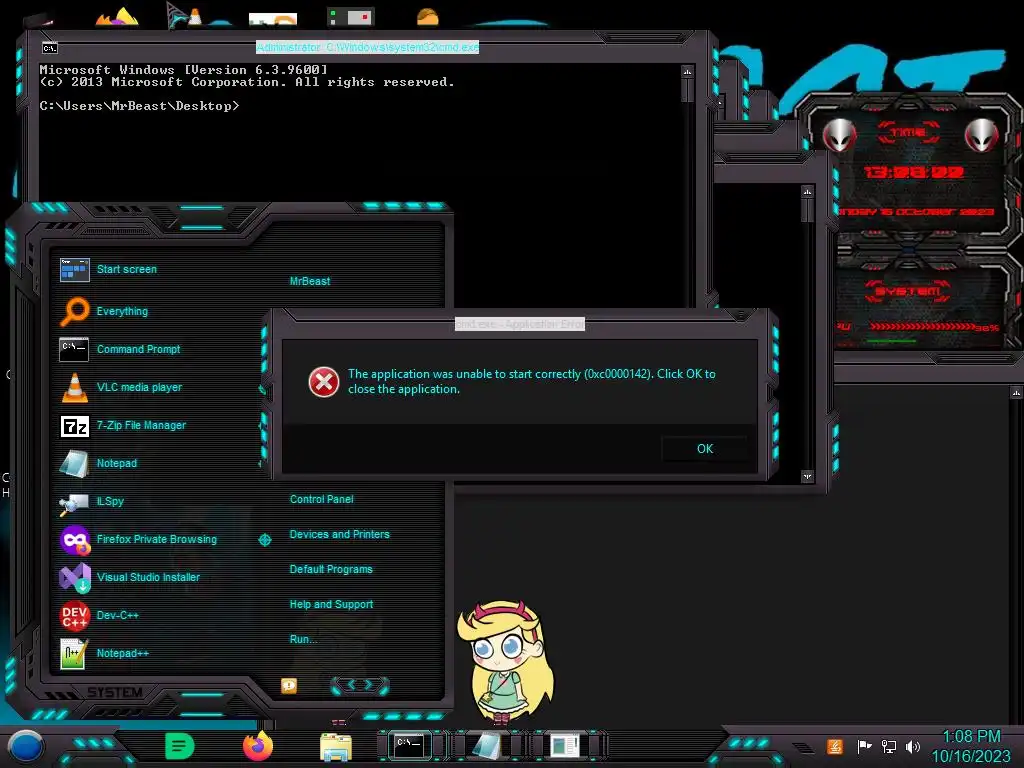The height and width of the screenshot is (768, 1024).
Task: Click the Star Butterfly desktop mascot
Action: (x=504, y=662)
